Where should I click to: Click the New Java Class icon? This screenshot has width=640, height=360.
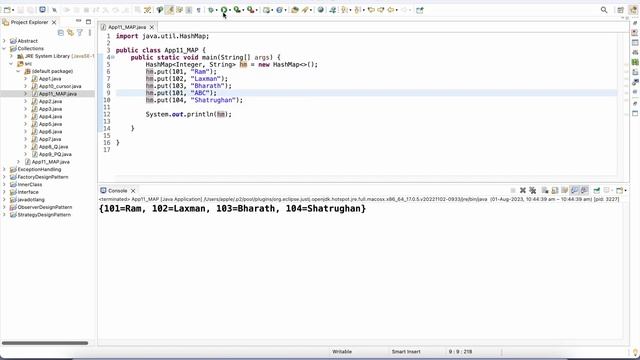click(x=280, y=10)
